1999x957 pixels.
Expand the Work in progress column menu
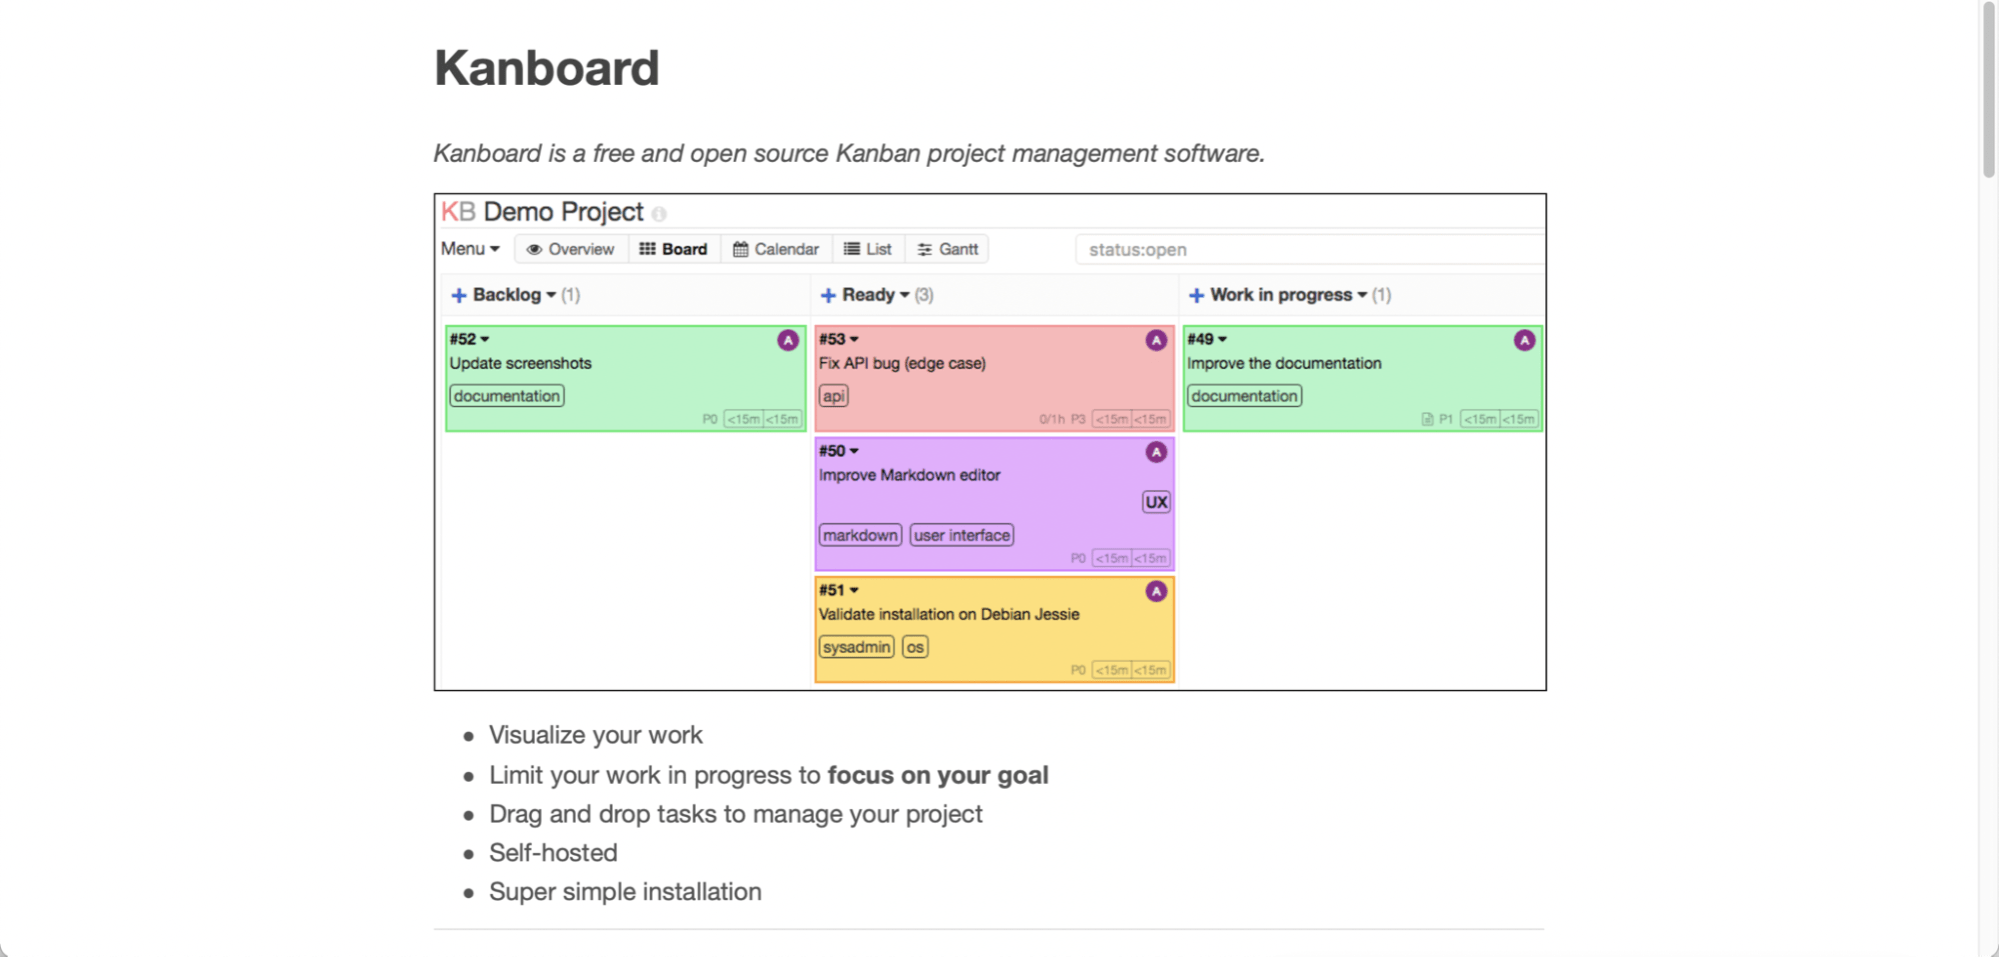click(1362, 295)
